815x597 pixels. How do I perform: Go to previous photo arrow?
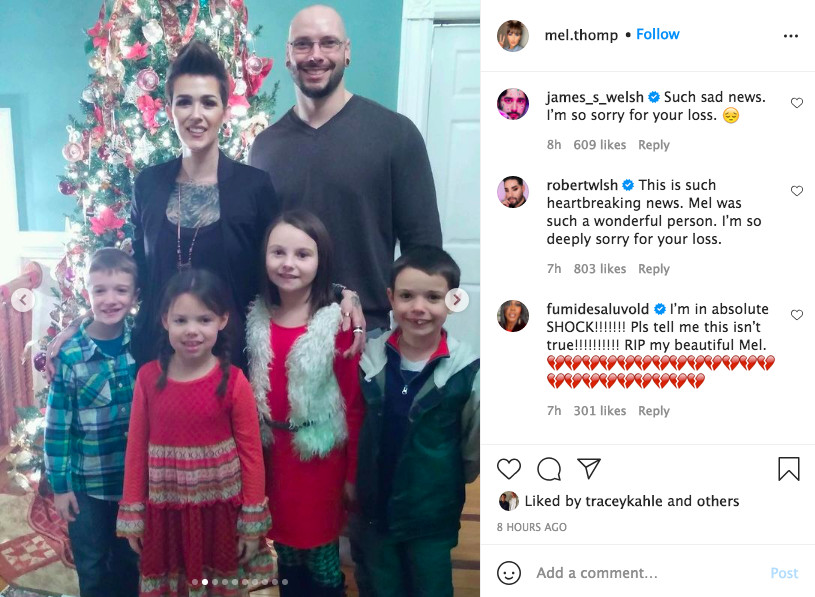(x=23, y=300)
